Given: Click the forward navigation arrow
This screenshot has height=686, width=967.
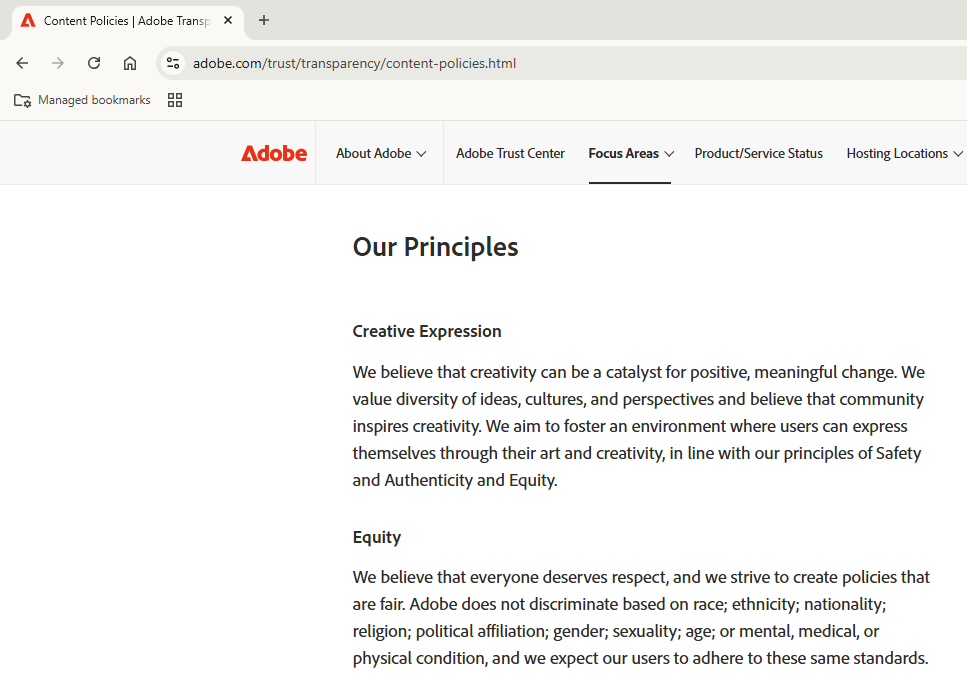Looking at the screenshot, I should [x=58, y=63].
